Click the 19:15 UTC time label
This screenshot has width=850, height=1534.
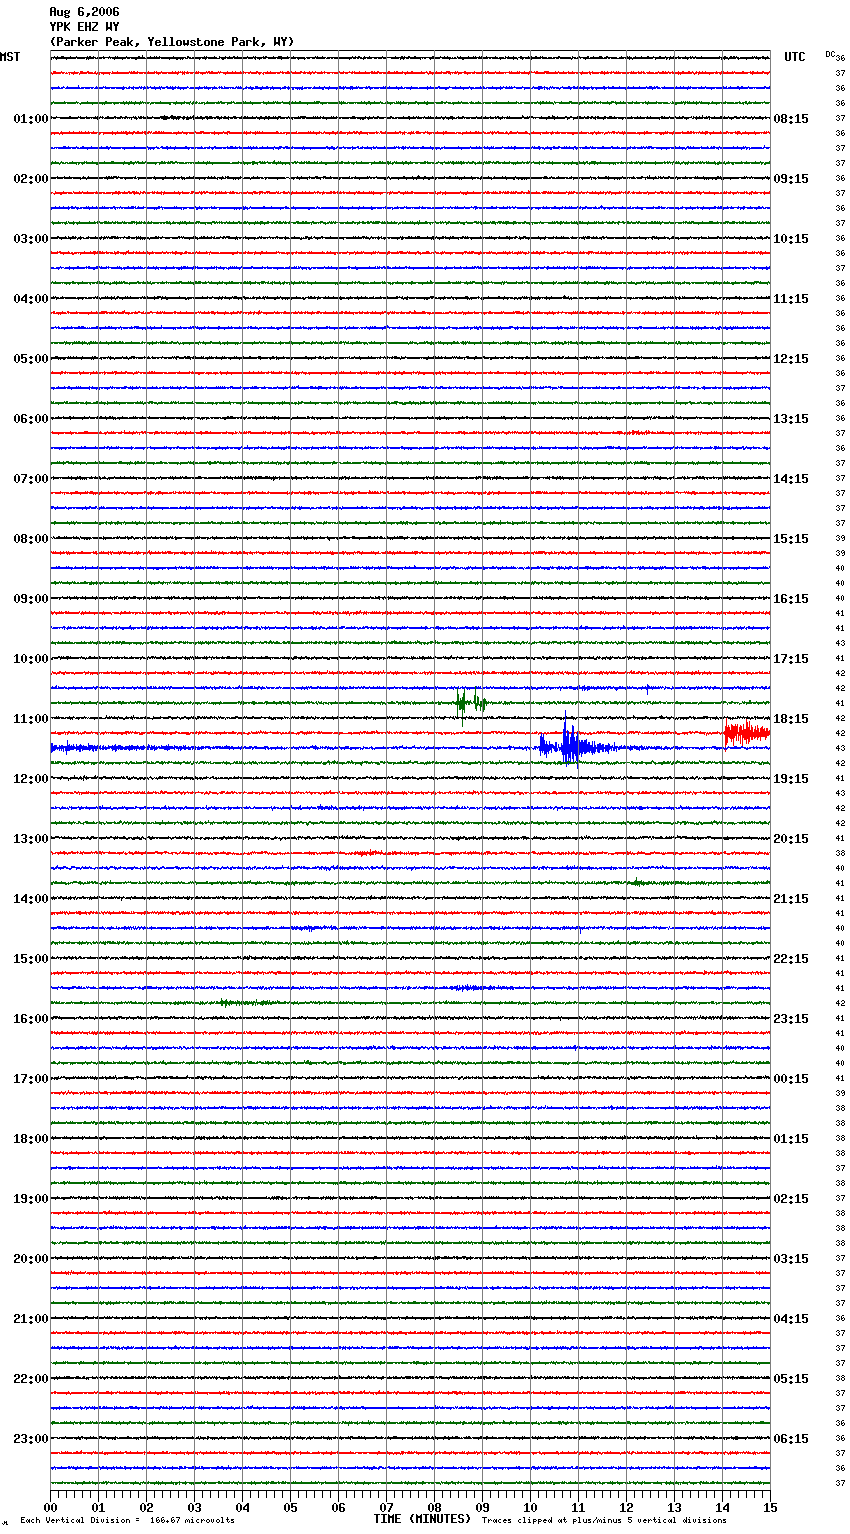click(x=791, y=779)
